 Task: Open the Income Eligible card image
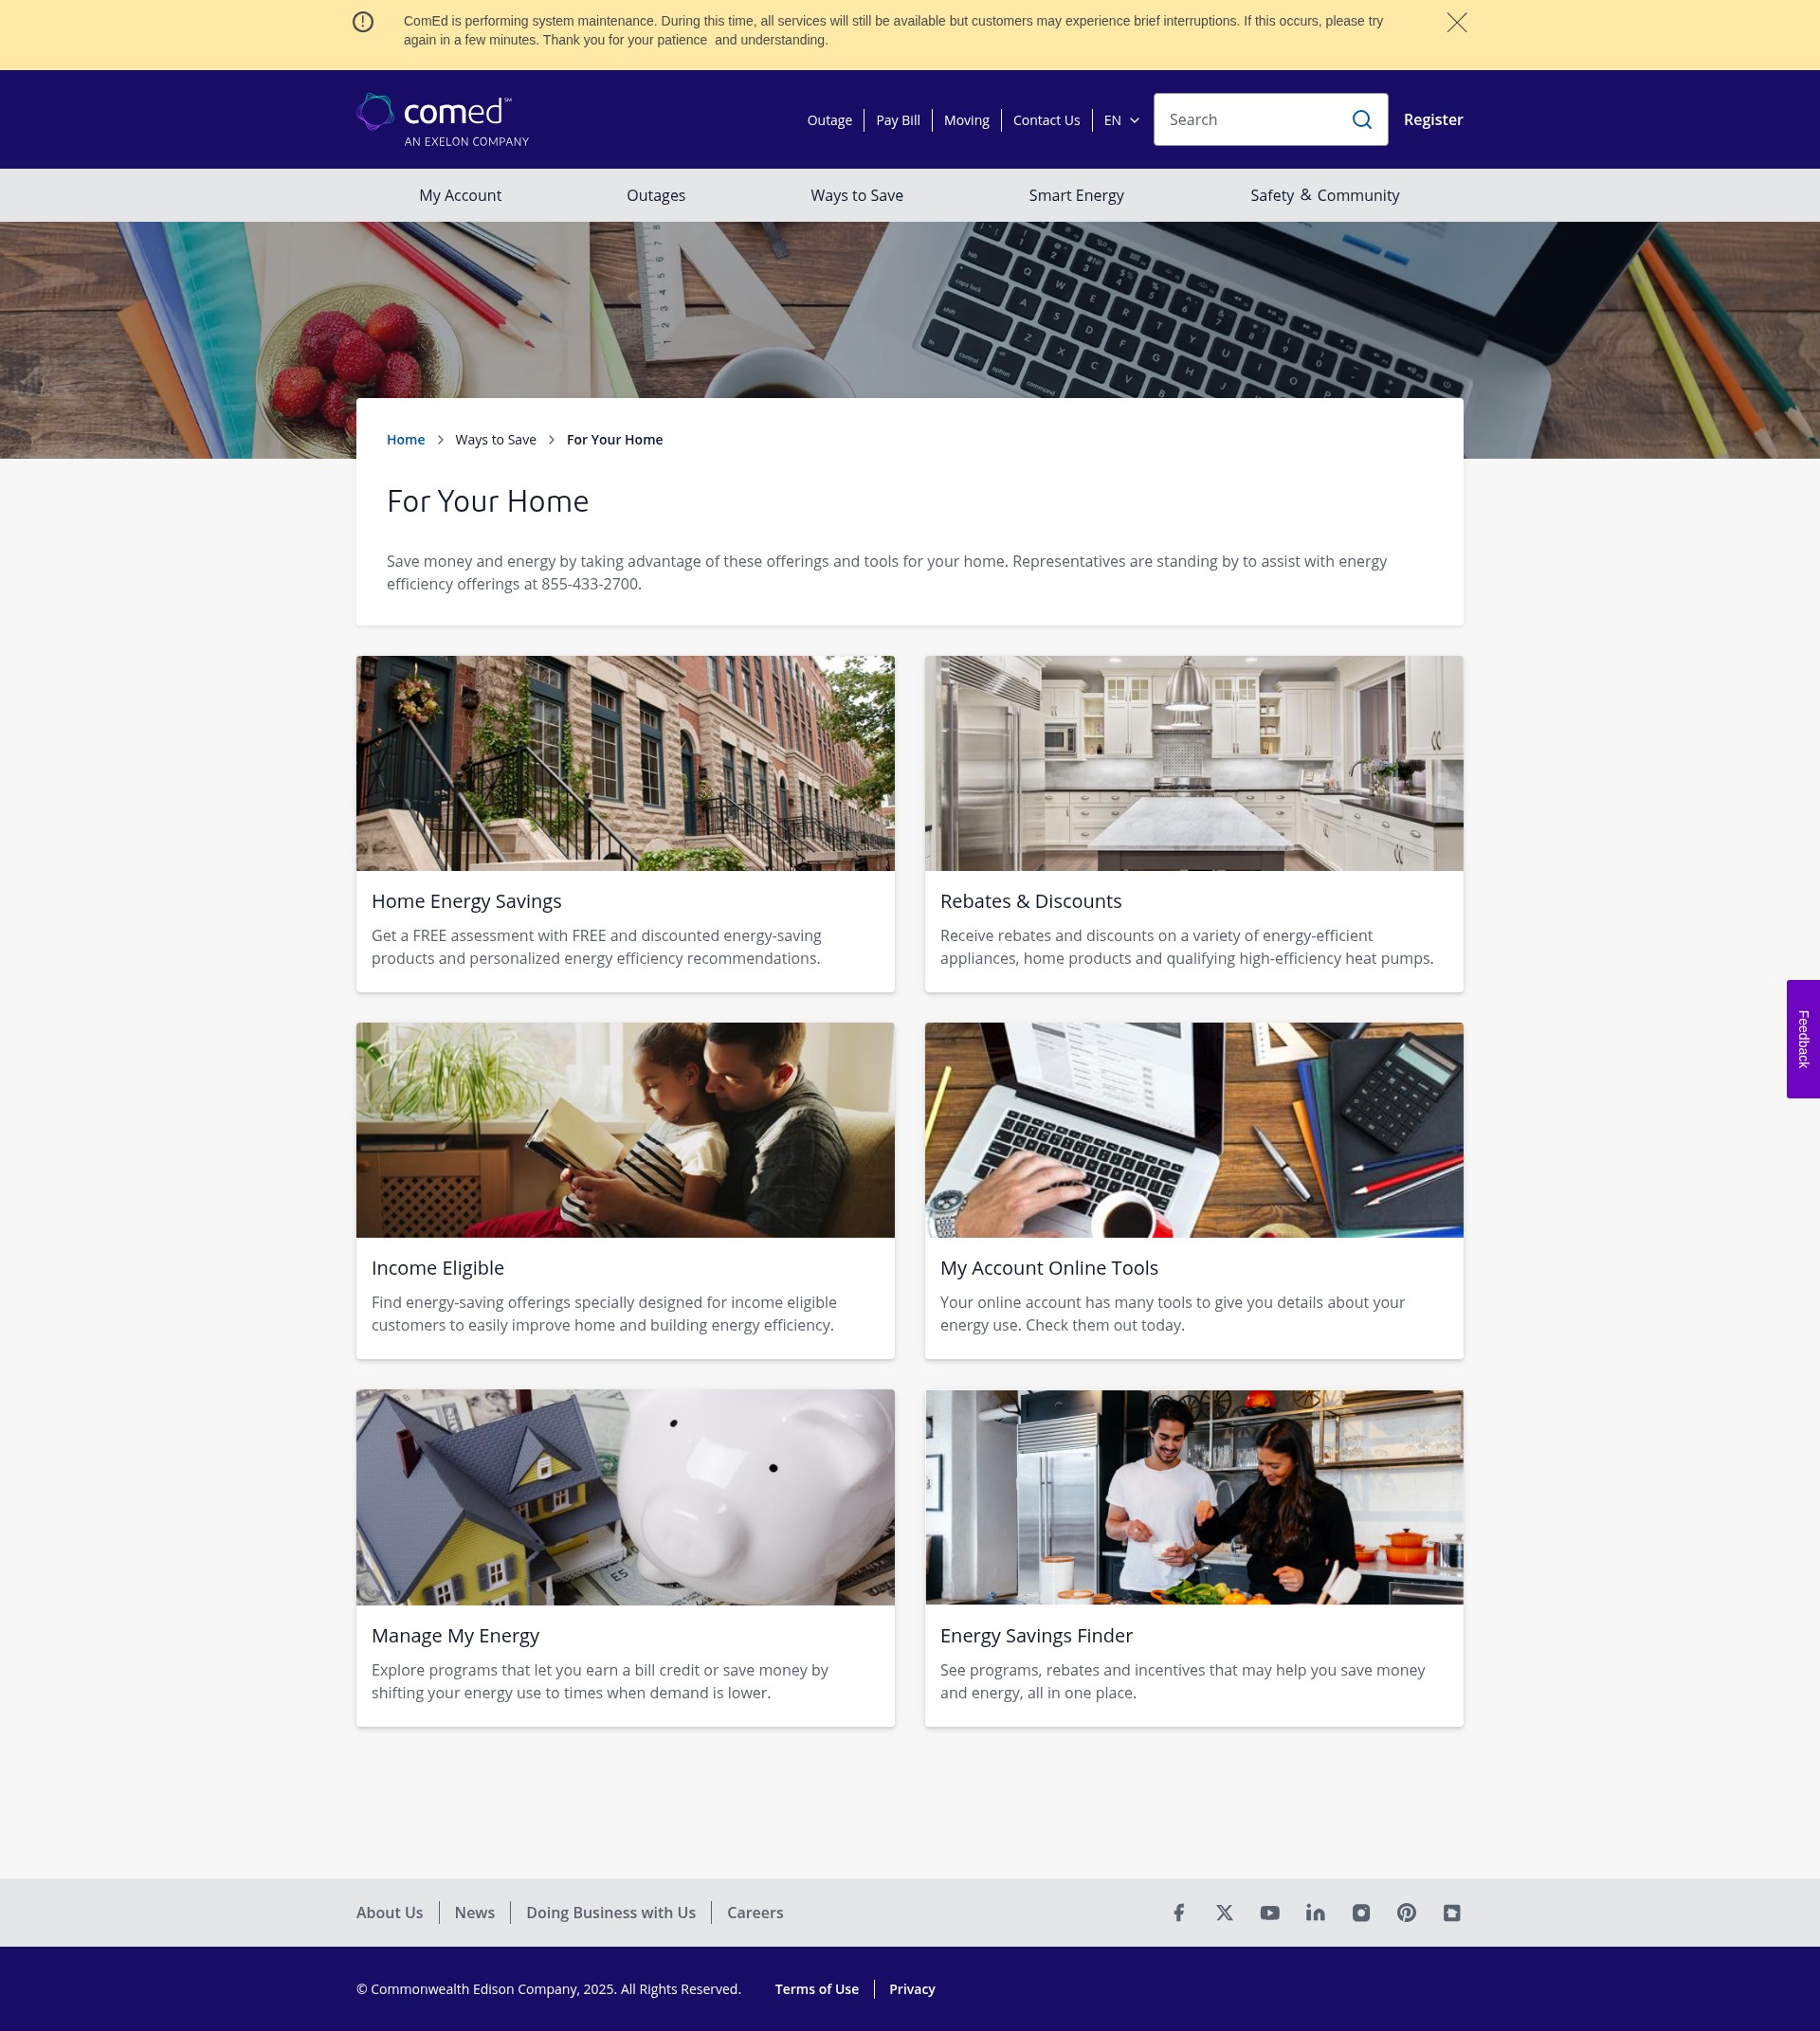click(625, 1130)
